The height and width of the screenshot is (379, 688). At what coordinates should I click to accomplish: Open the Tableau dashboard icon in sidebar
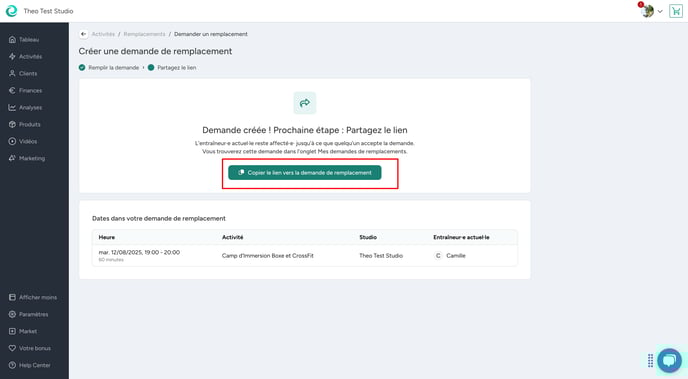click(12, 39)
